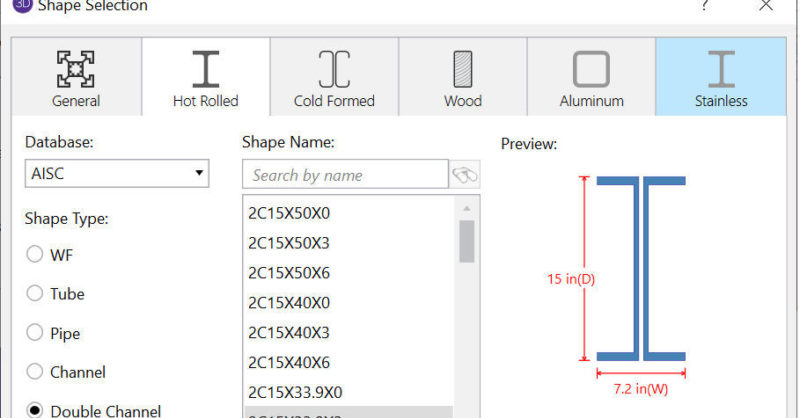This screenshot has height=418, width=800.
Task: Choose 2C15X40X6 in the shape list
Action: tap(289, 362)
